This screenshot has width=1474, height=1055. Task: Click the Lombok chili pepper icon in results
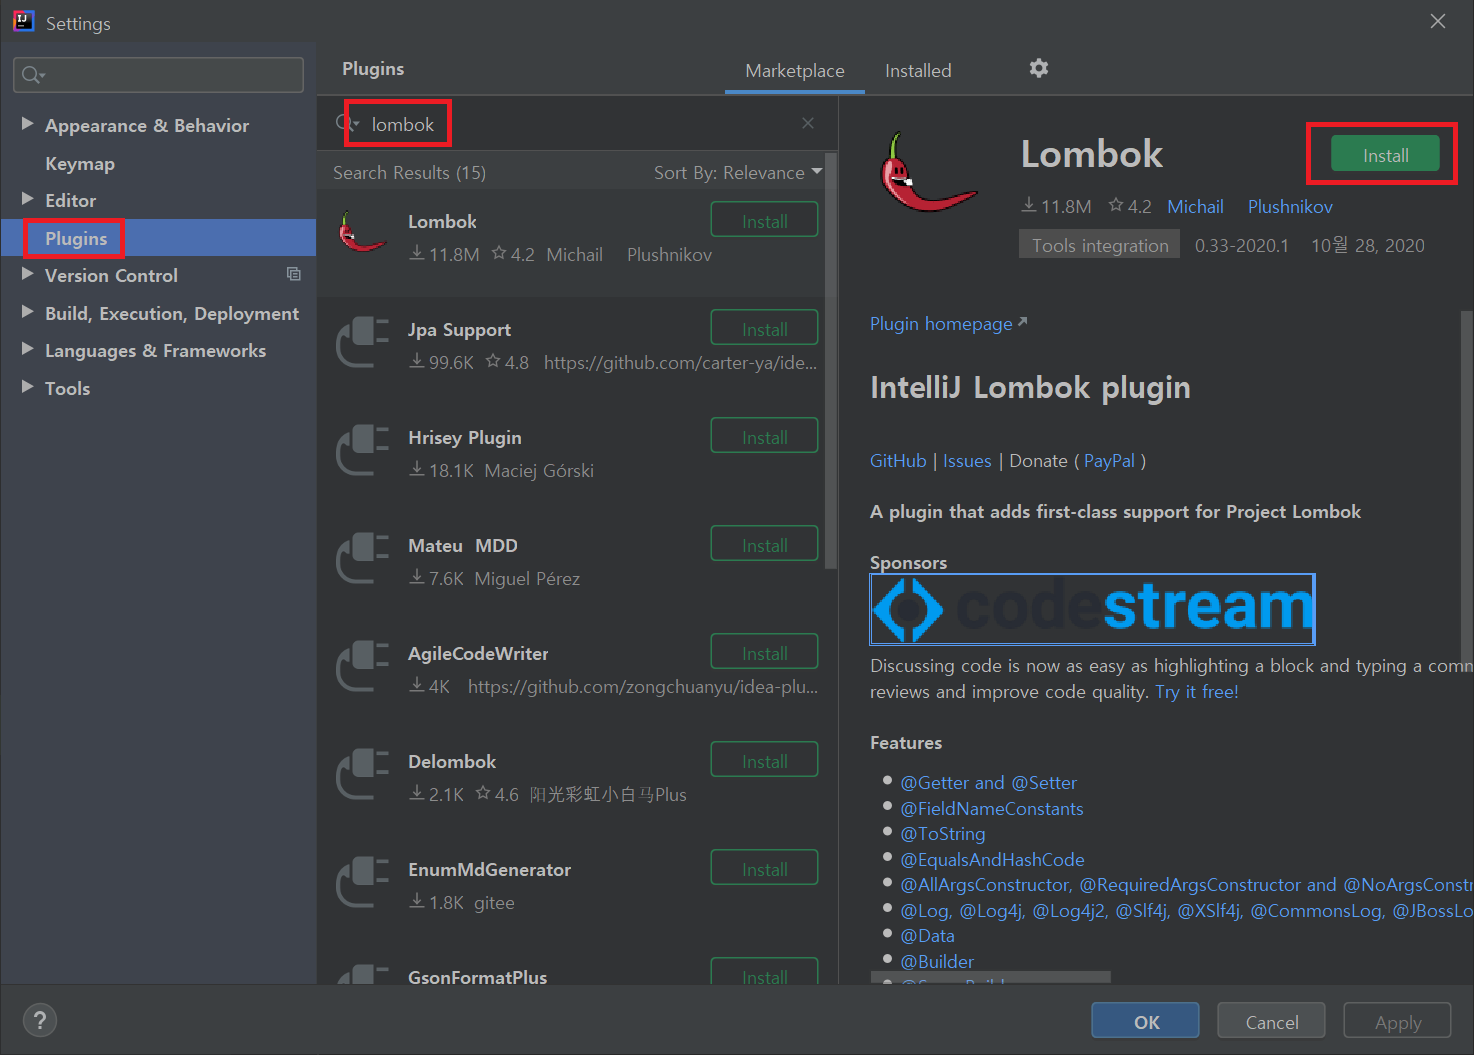(362, 232)
